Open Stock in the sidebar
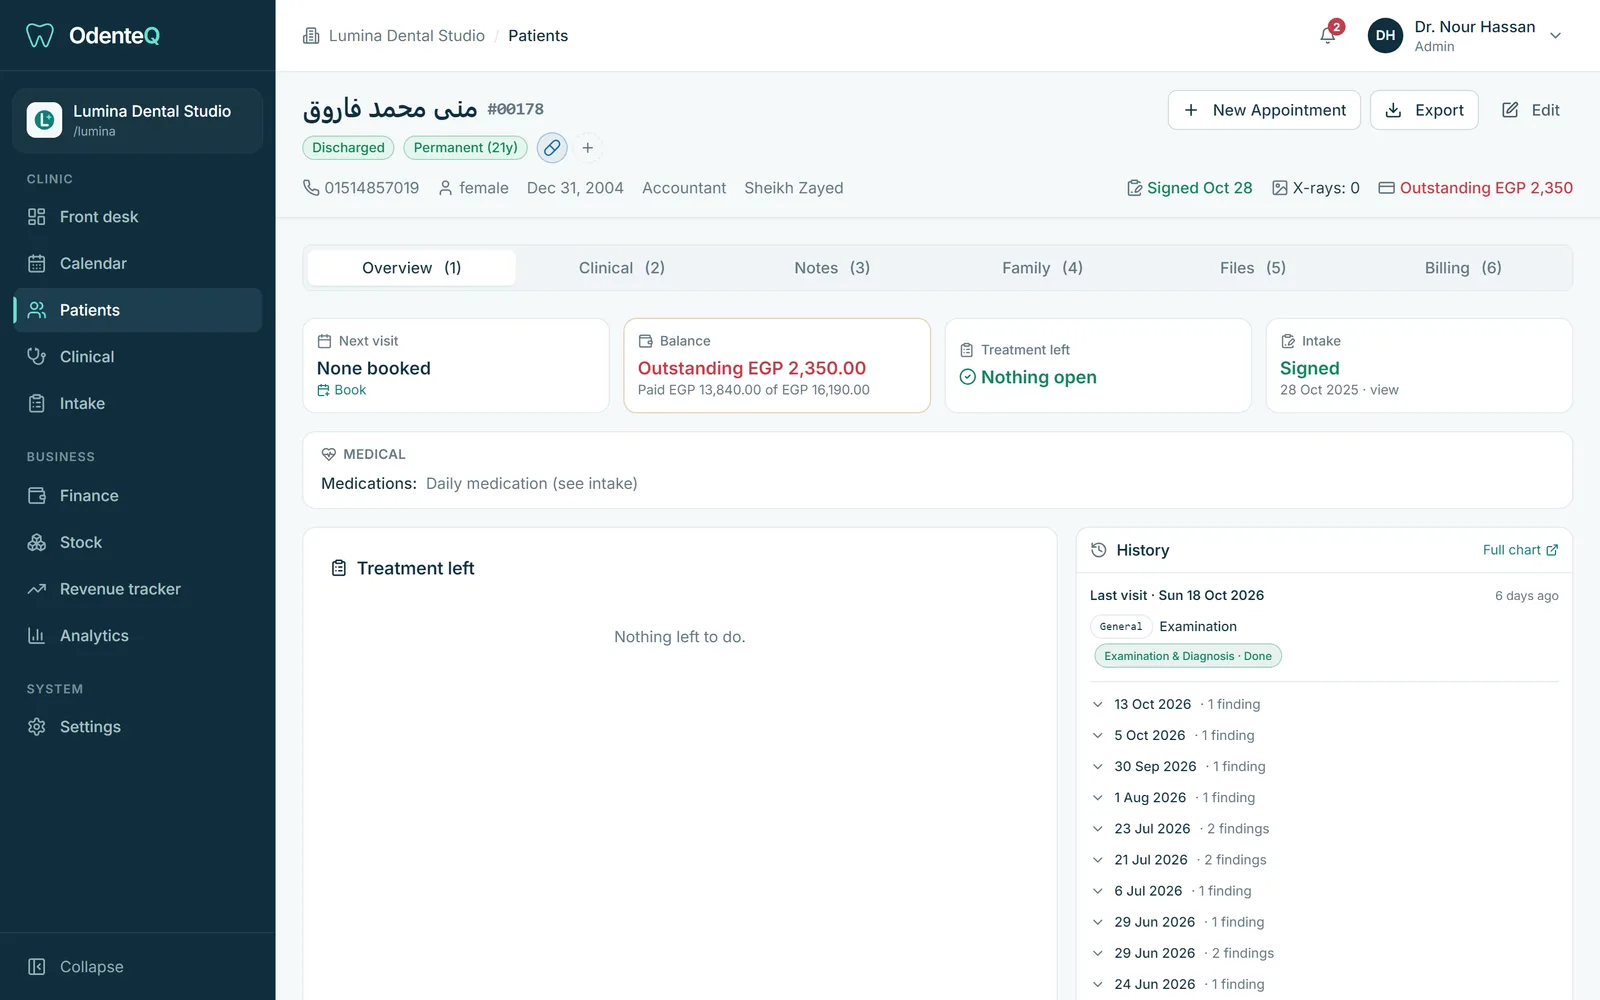The height and width of the screenshot is (1000, 1600). tap(138, 543)
